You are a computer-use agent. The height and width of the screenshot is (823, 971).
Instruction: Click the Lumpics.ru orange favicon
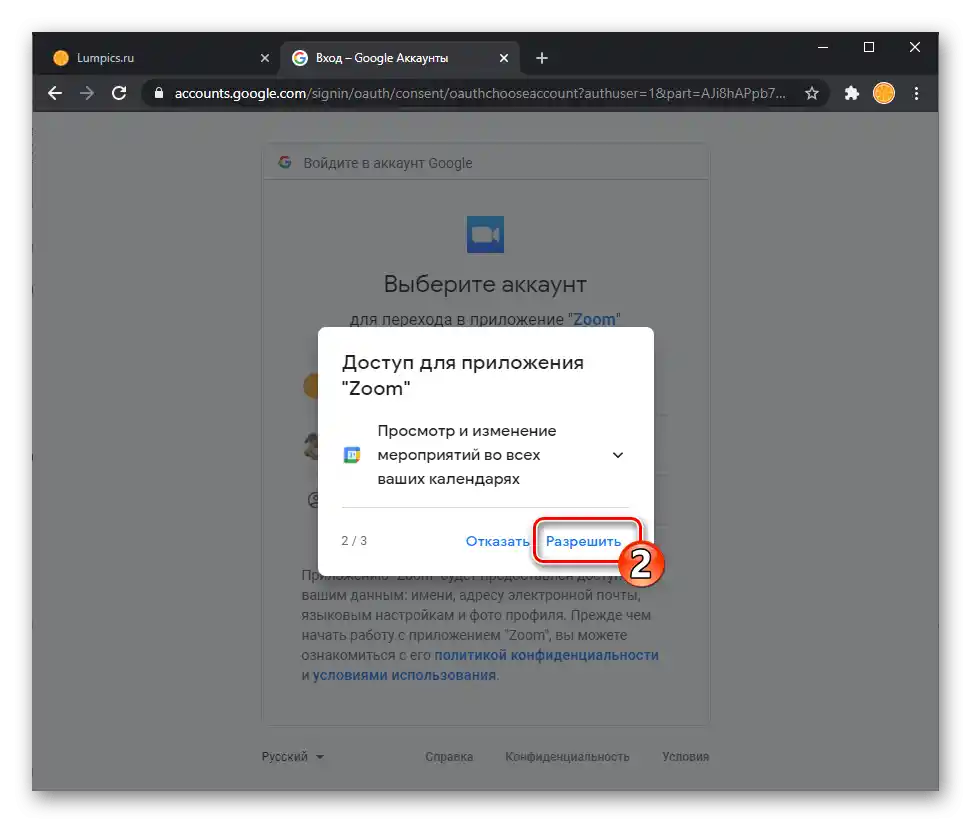pyautogui.click(x=61, y=58)
